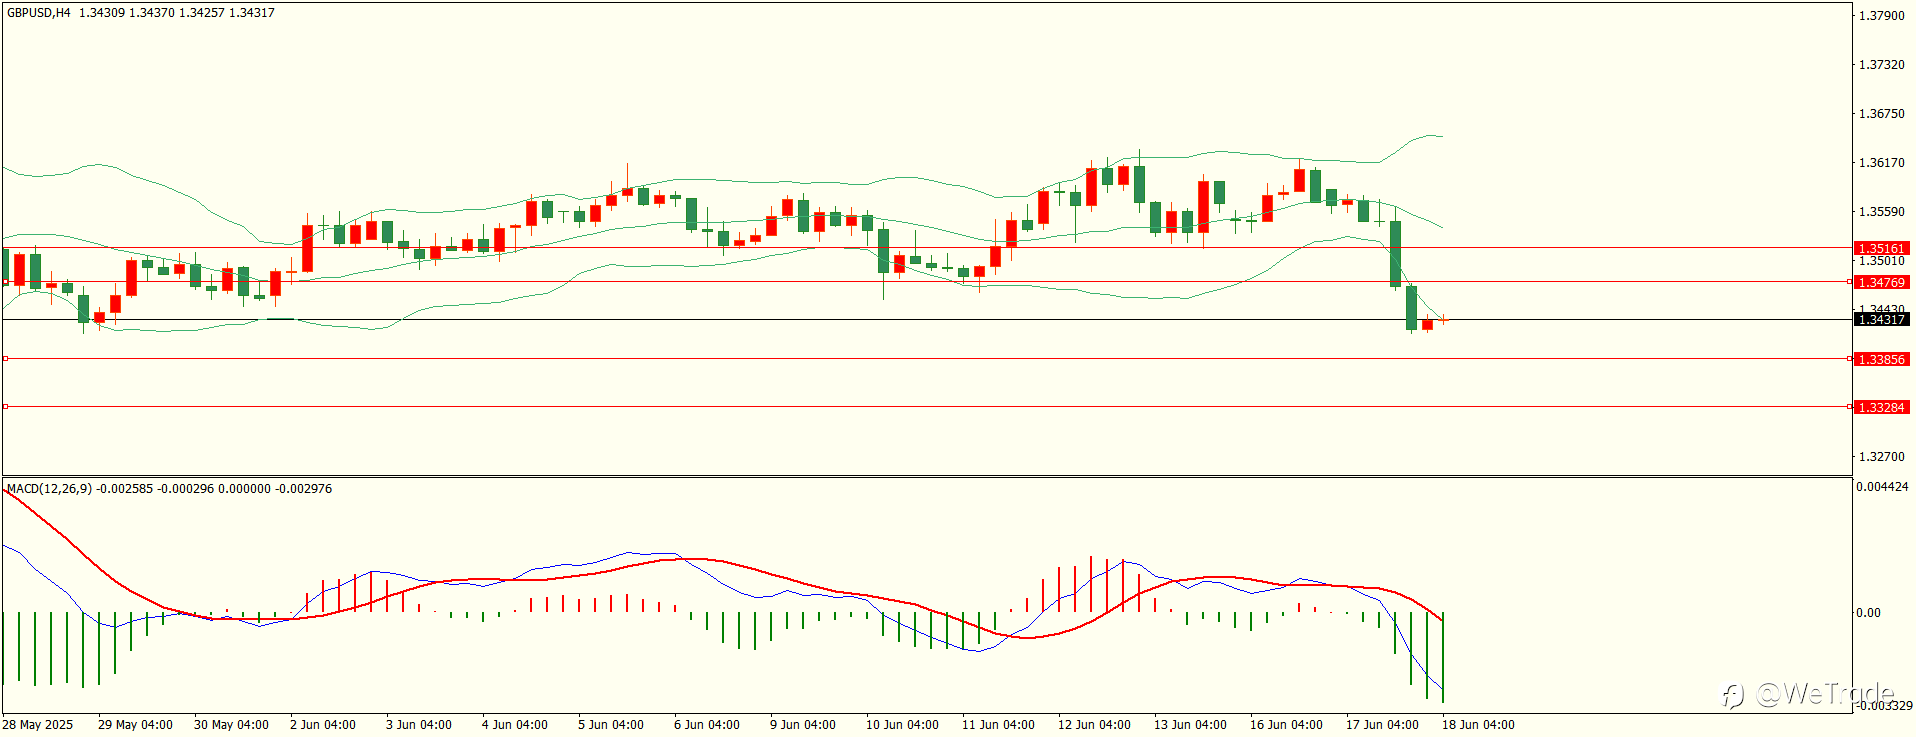1916x737 pixels.
Task: Click the 16 Jun 04:00 time label
Action: tap(1286, 725)
